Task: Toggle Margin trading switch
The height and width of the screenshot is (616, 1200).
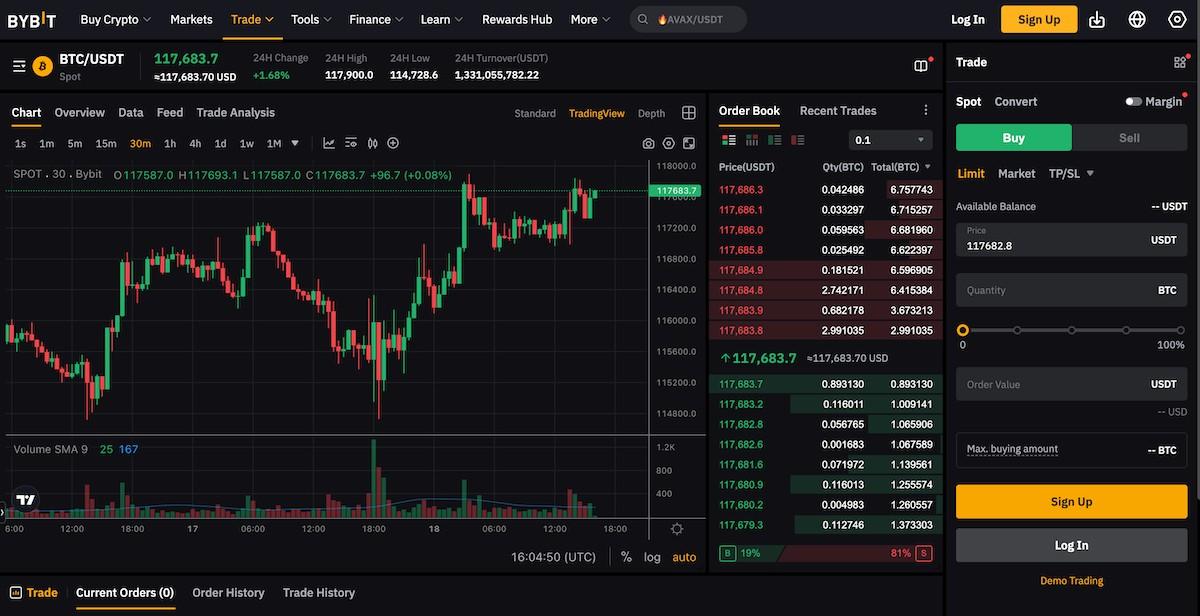Action: 1135,101
